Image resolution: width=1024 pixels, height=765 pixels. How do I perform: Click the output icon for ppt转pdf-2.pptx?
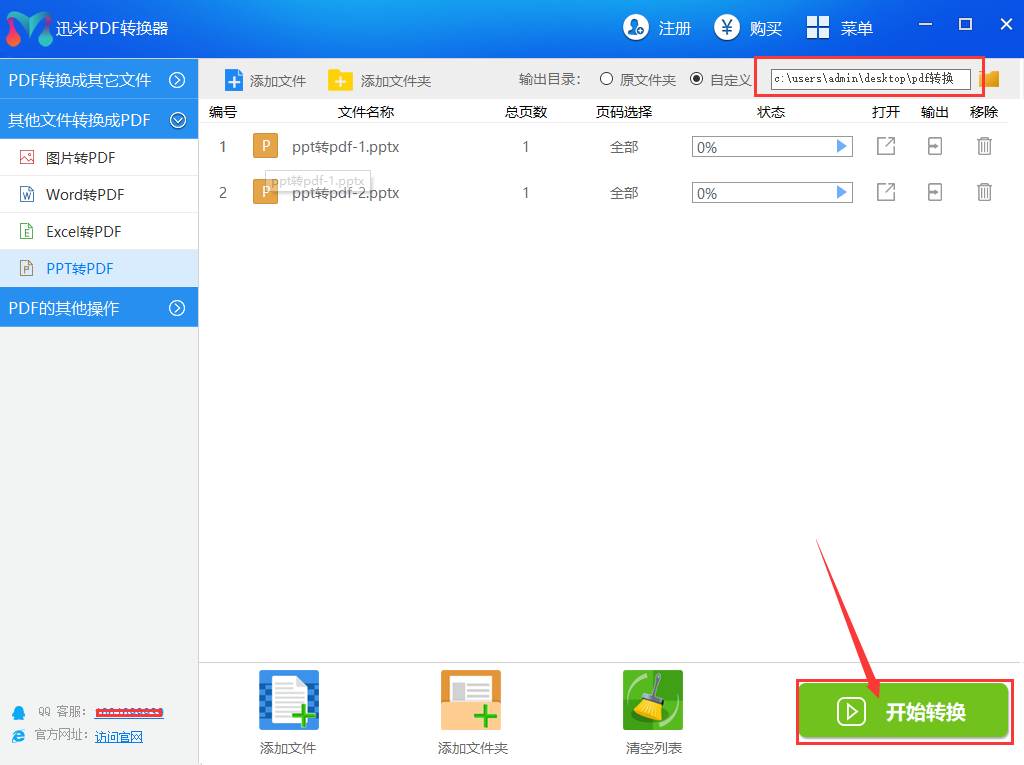pyautogui.click(x=935, y=192)
